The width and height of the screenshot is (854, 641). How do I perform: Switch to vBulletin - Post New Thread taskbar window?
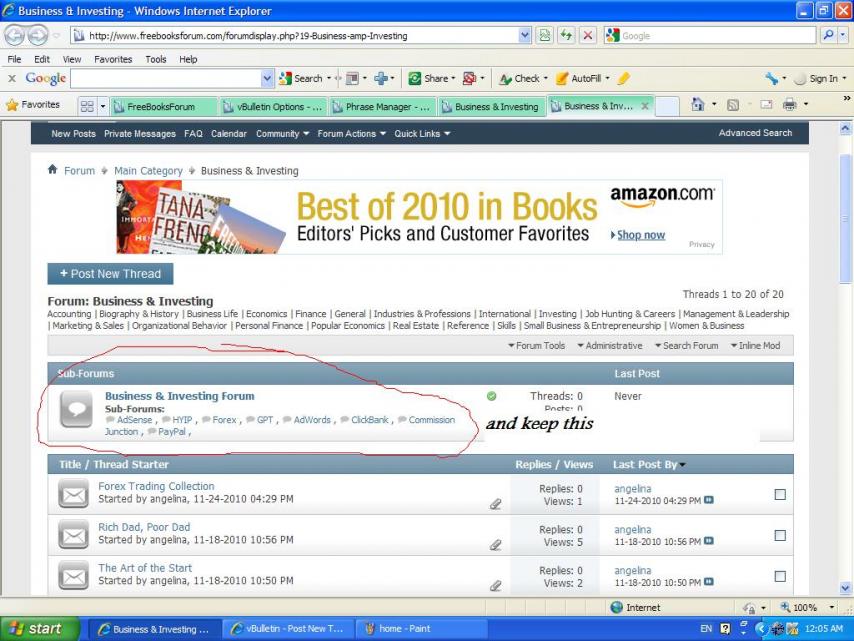[x=289, y=628]
